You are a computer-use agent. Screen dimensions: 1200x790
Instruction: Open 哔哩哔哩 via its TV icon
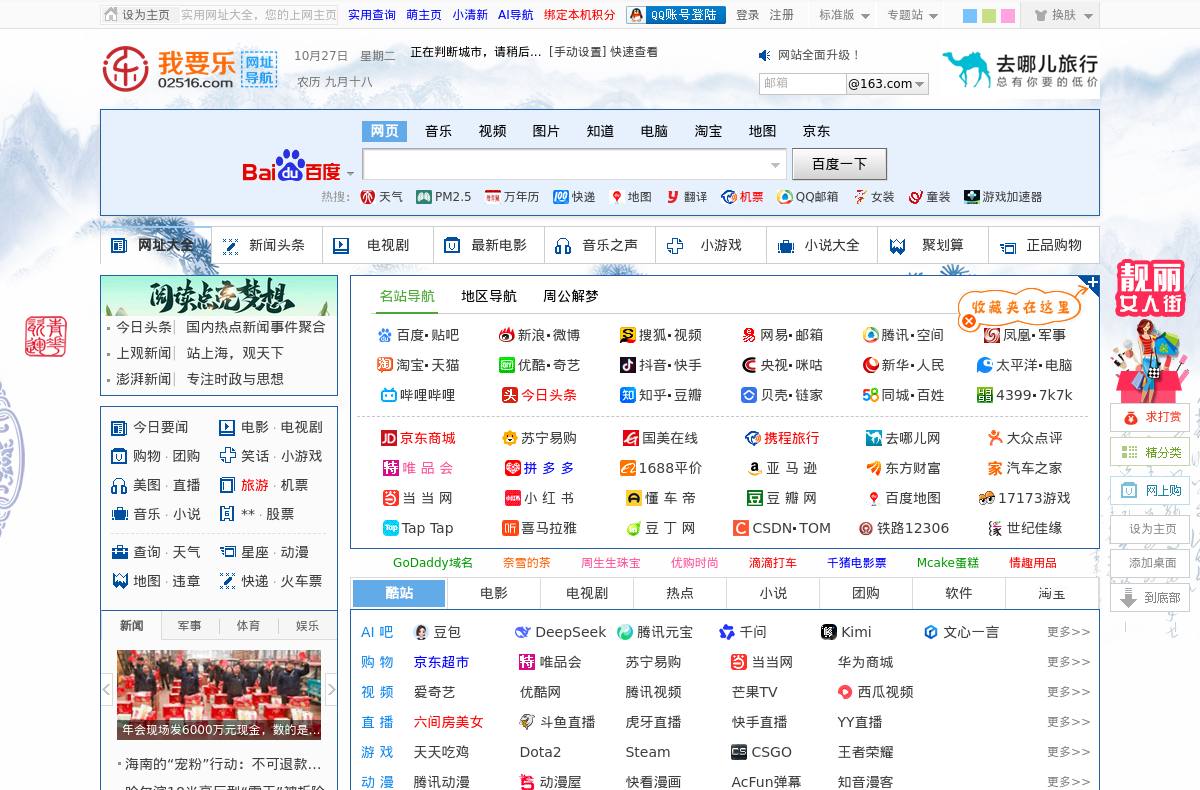coord(389,395)
